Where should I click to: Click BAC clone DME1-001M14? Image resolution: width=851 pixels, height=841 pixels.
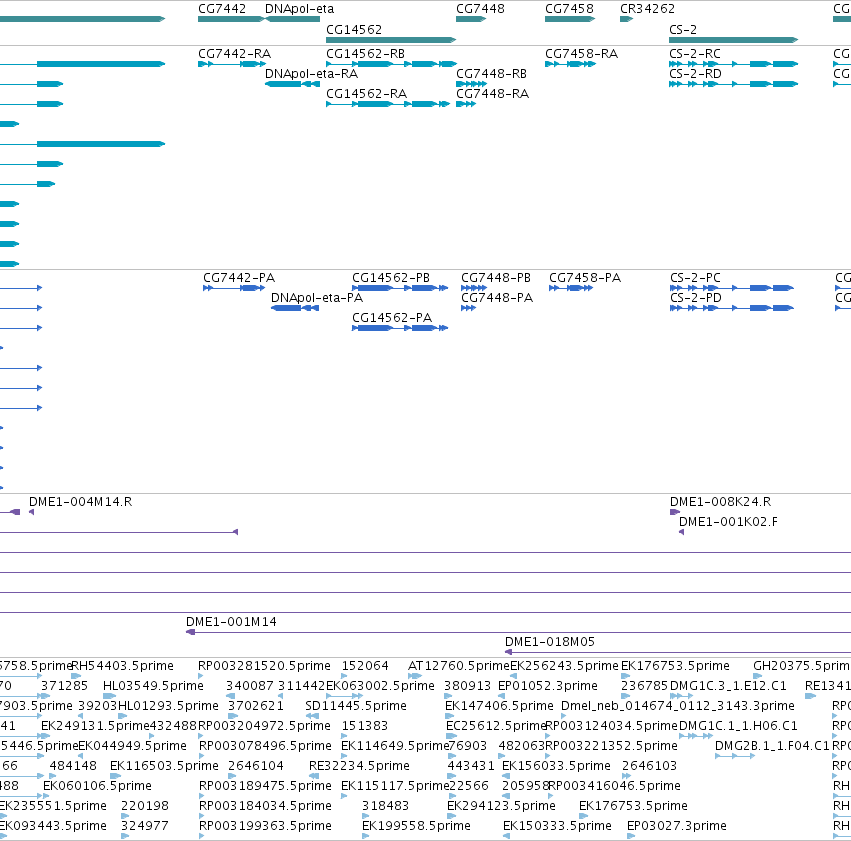(x=231, y=622)
